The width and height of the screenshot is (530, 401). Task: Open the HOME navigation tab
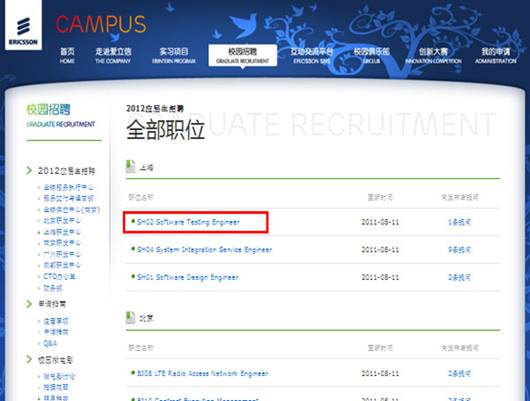click(x=67, y=55)
